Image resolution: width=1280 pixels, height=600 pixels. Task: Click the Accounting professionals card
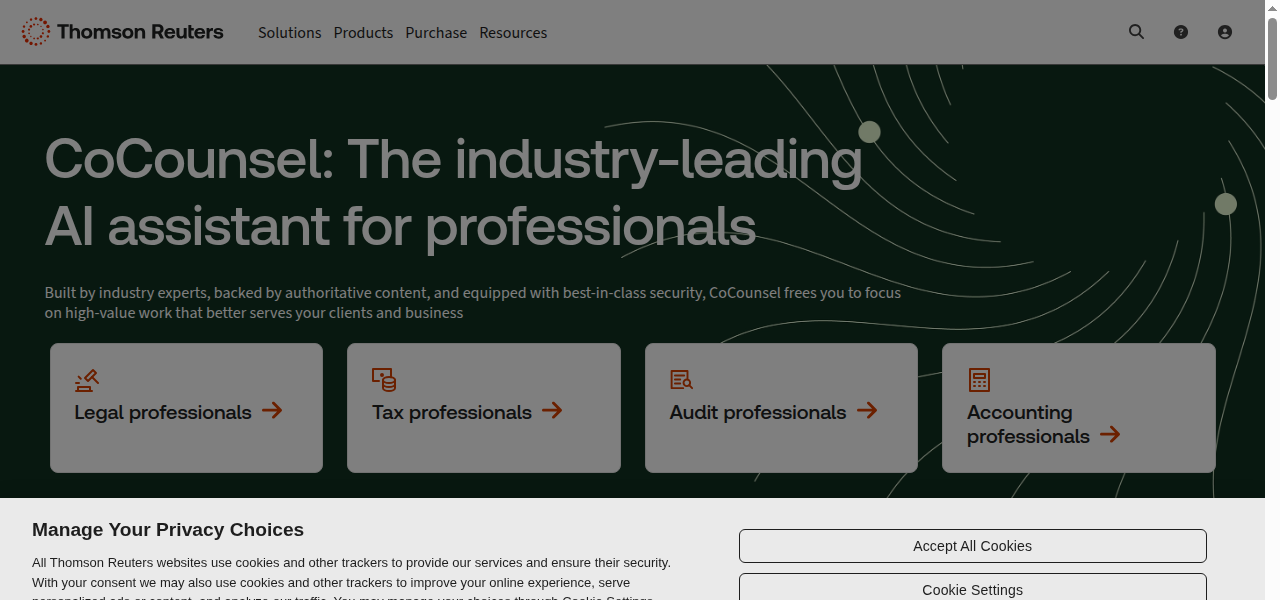click(x=1078, y=407)
